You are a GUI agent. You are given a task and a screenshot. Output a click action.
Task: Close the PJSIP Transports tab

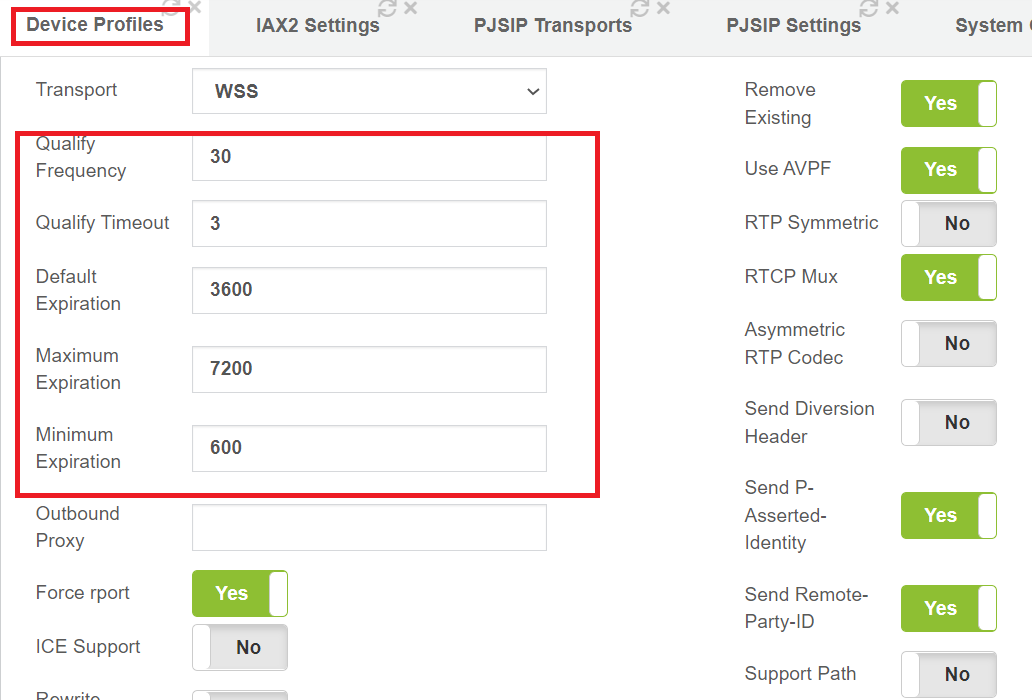coord(663,8)
